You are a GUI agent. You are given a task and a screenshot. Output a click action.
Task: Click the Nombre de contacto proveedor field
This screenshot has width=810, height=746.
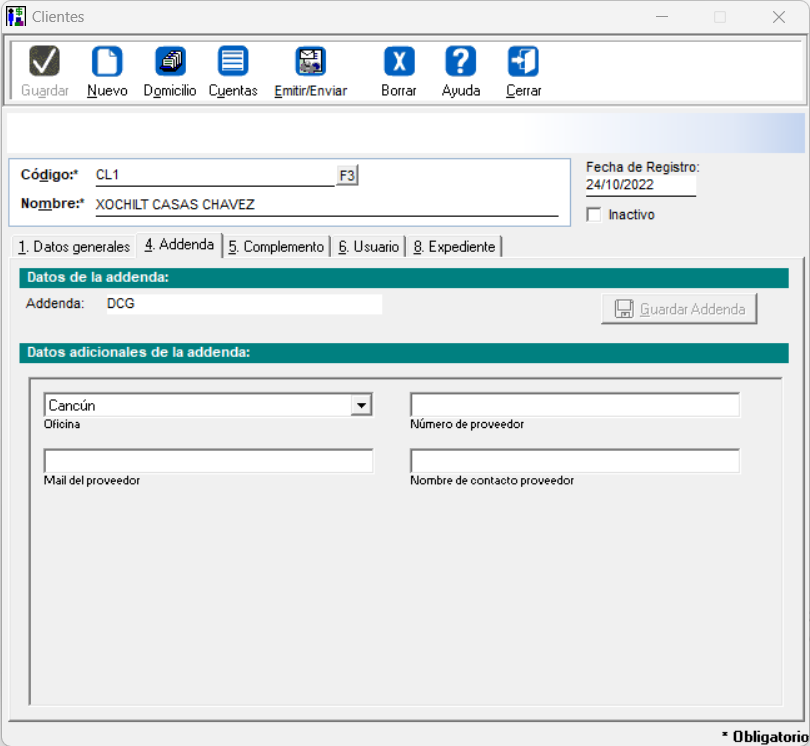(x=574, y=461)
